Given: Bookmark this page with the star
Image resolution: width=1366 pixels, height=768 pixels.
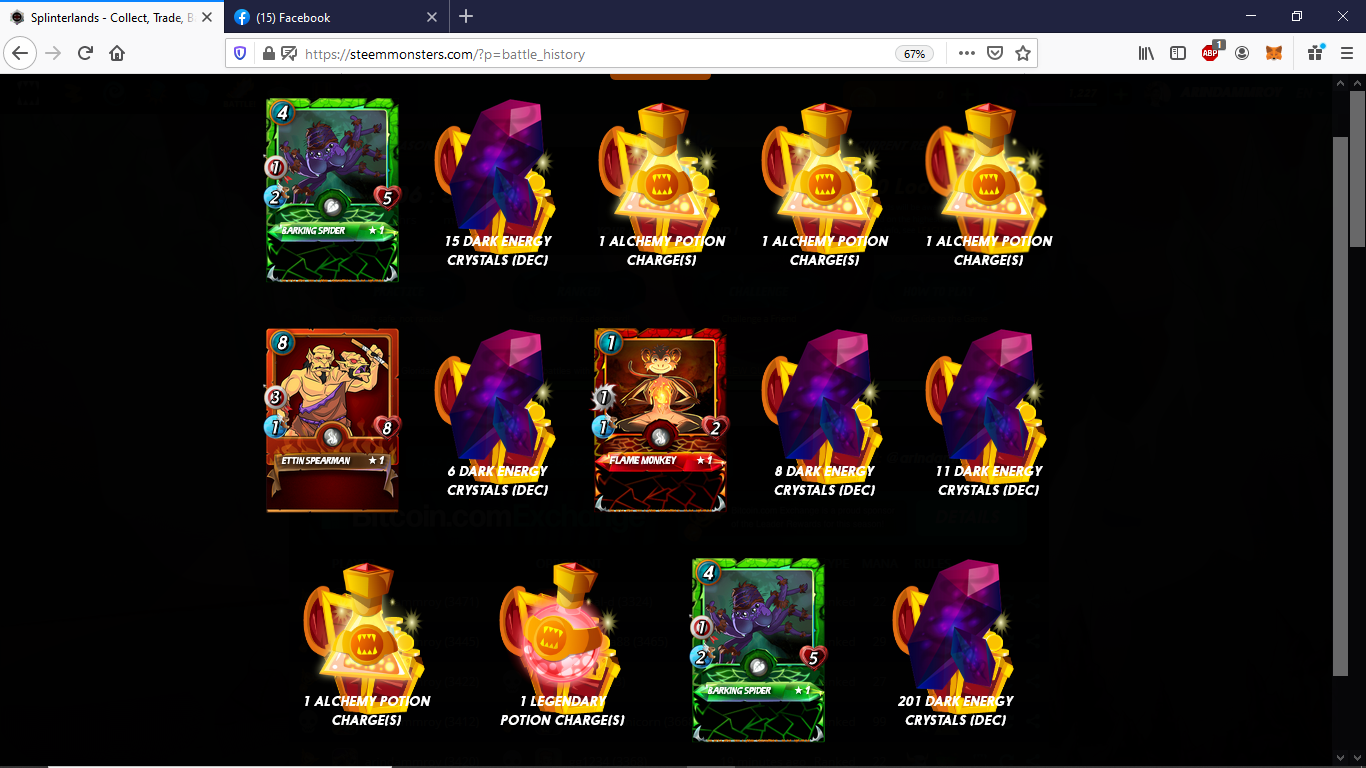Looking at the screenshot, I should (1023, 54).
